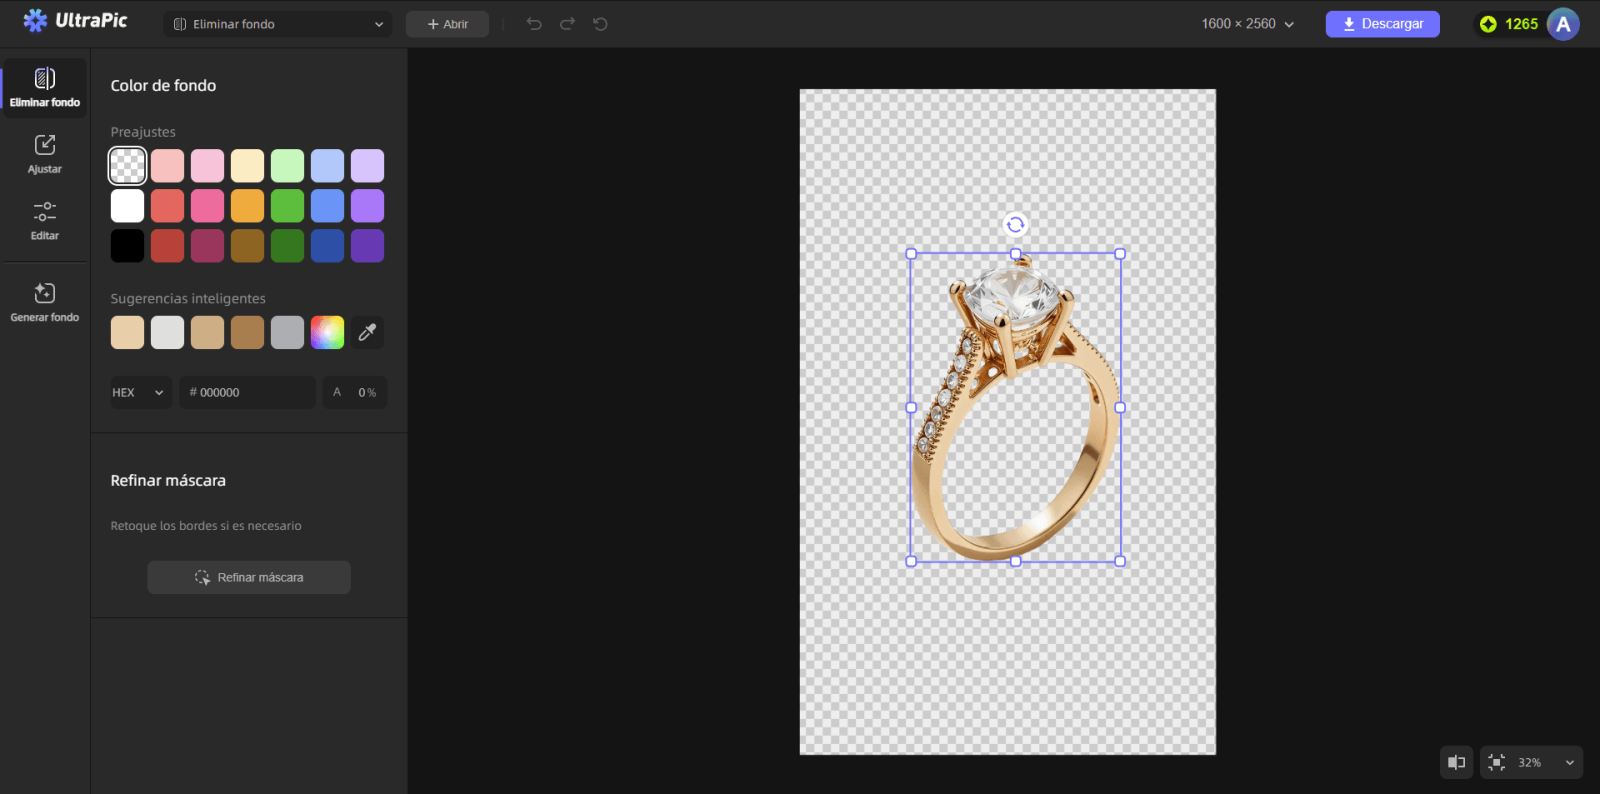This screenshot has width=1600, height=794.
Task: Switch to the Eliminar fondo sidebar tab
Action: click(x=45, y=88)
